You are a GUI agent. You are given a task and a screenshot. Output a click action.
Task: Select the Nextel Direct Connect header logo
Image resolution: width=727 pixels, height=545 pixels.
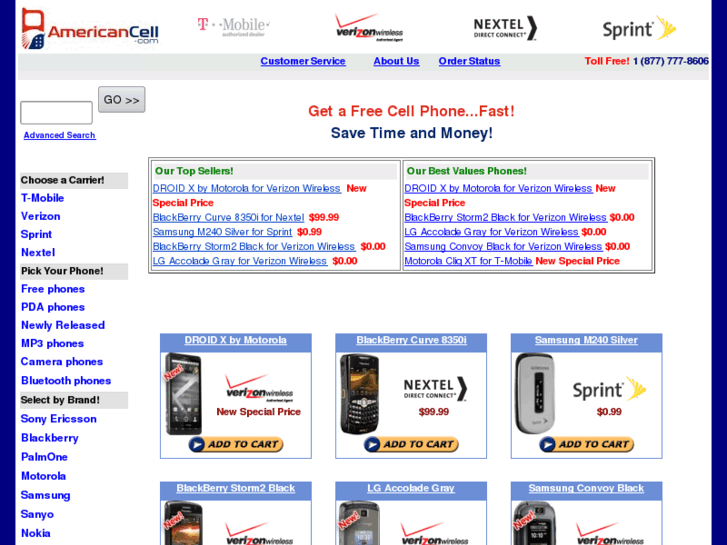tap(505, 28)
